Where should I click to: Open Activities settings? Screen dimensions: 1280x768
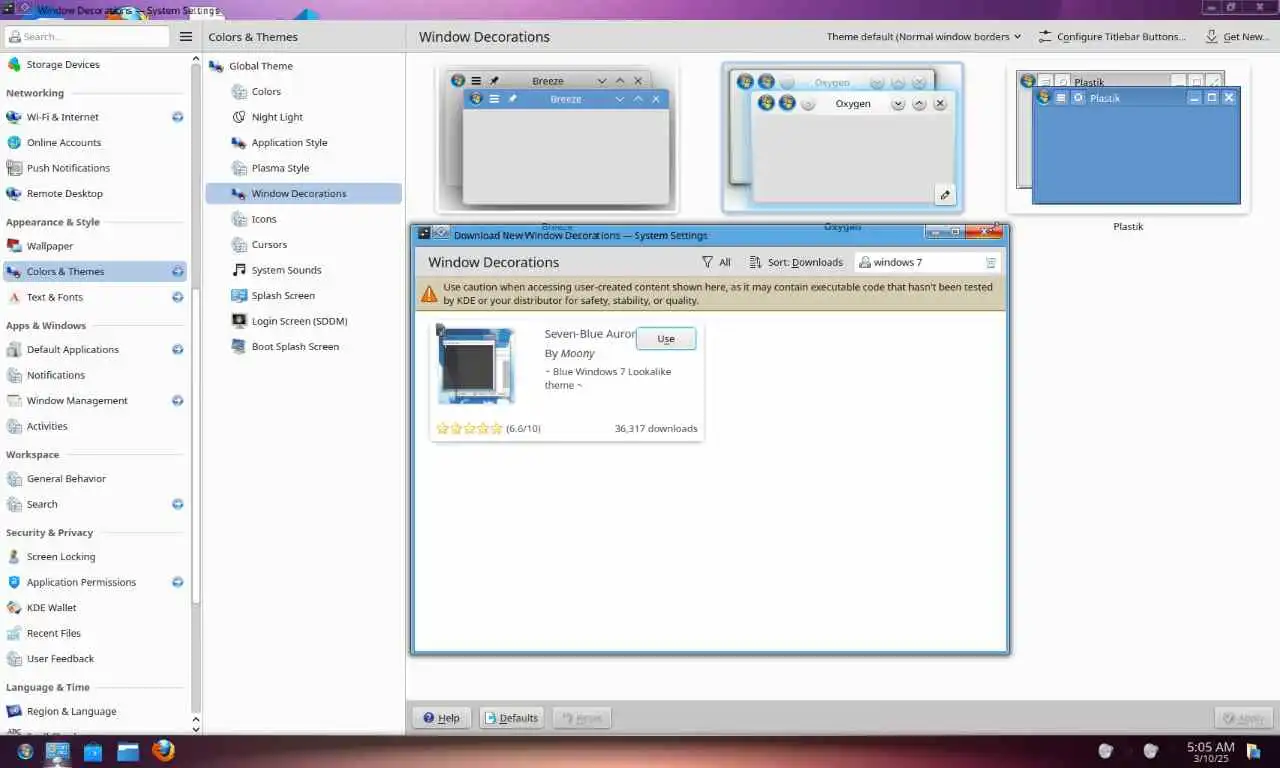[95, 426]
